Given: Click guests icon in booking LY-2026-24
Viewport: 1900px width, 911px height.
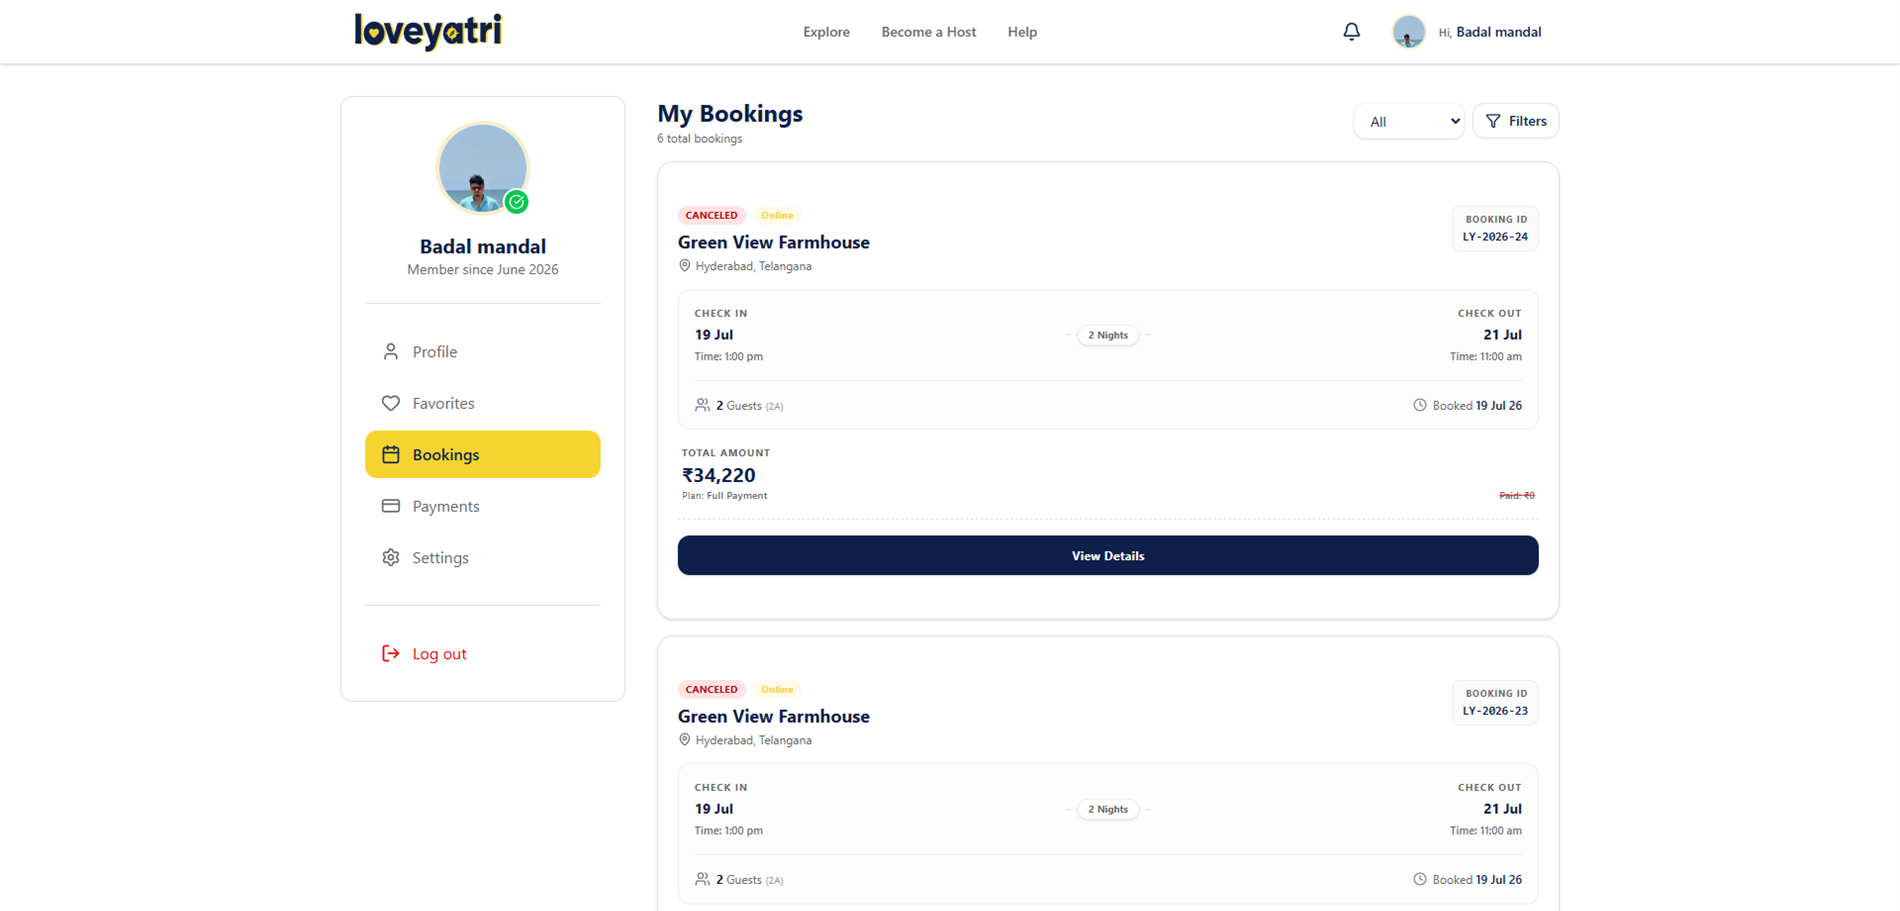Looking at the screenshot, I should tap(703, 405).
